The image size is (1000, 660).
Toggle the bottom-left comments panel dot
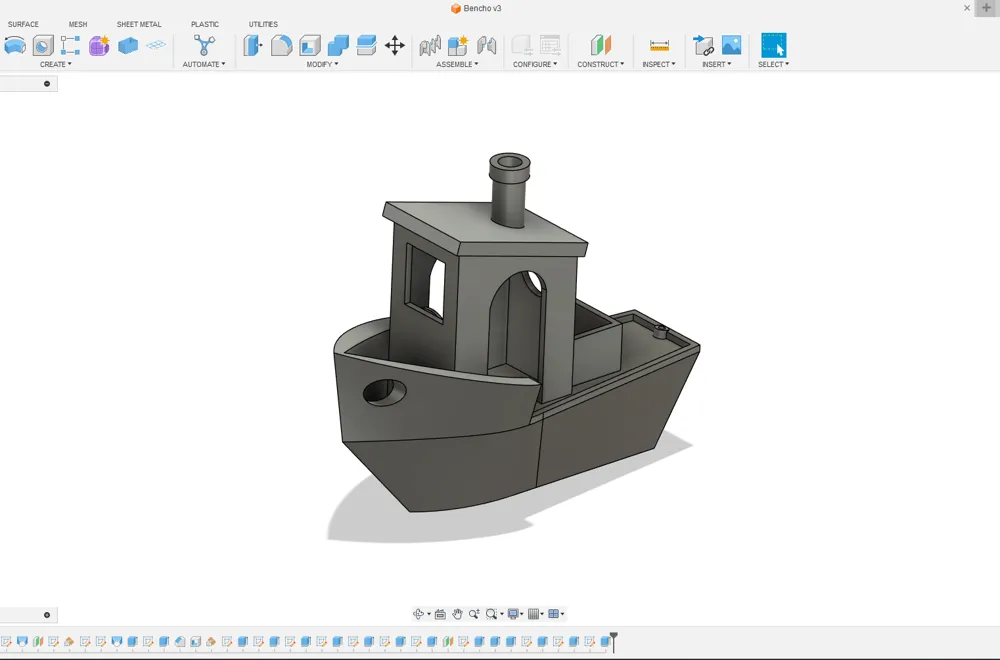pos(47,615)
